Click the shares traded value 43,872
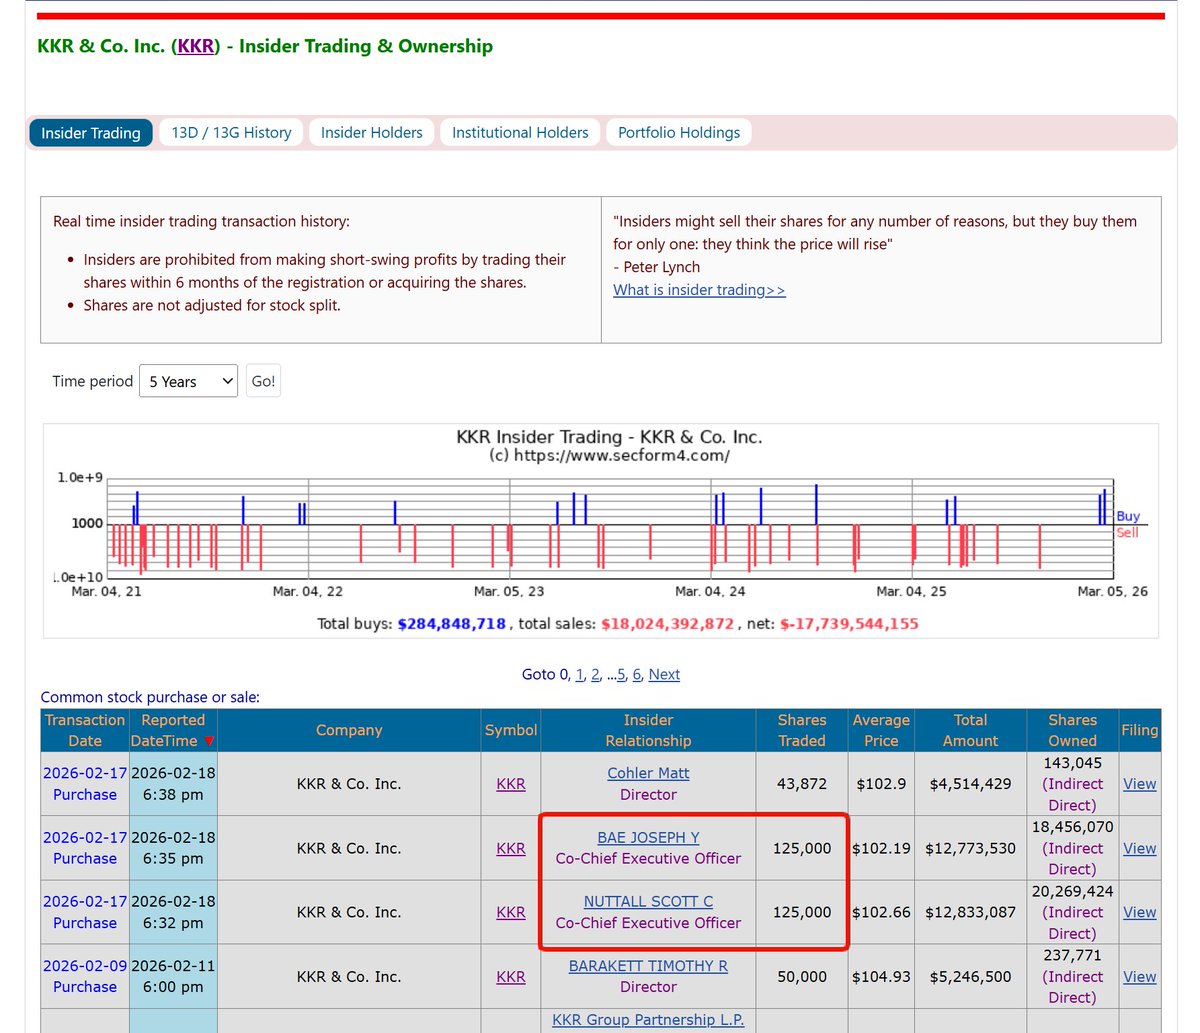Viewport: 1200px width, 1033px height. click(x=802, y=784)
